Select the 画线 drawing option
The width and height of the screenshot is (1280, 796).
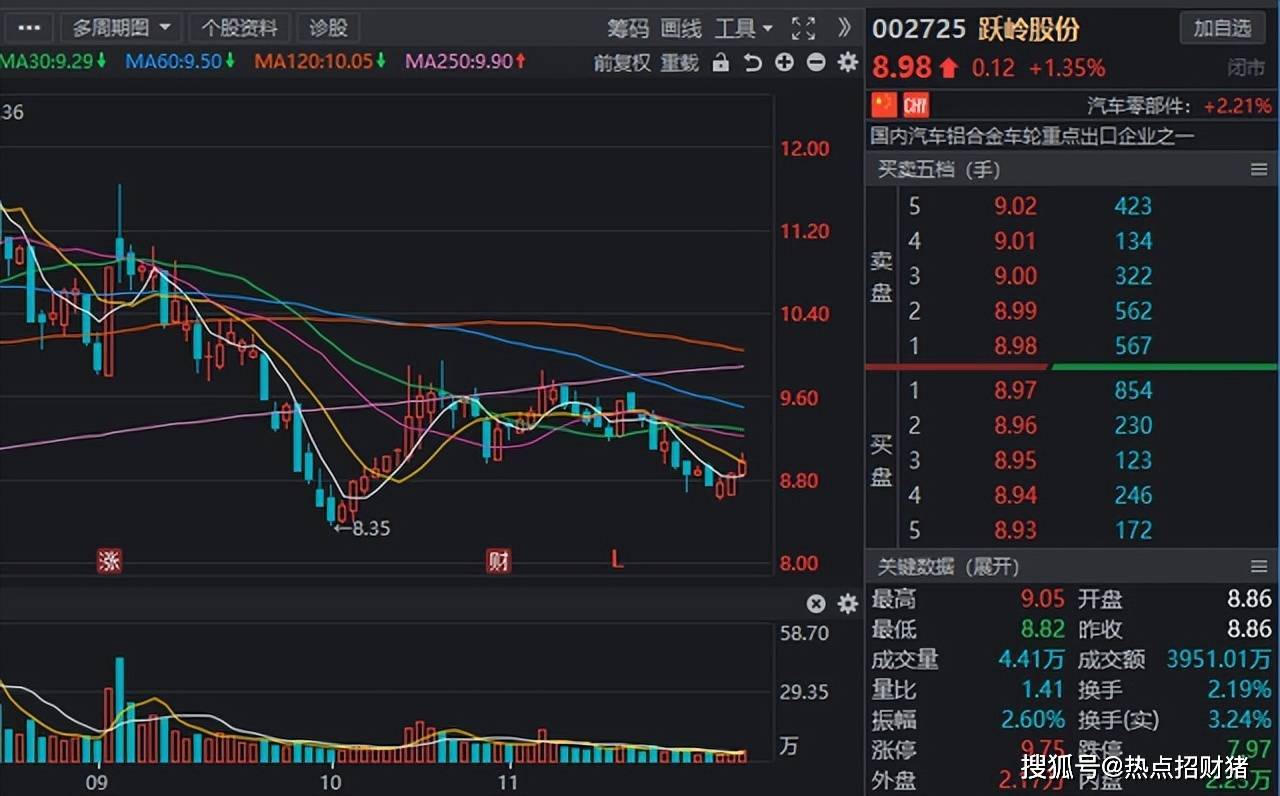[681, 28]
